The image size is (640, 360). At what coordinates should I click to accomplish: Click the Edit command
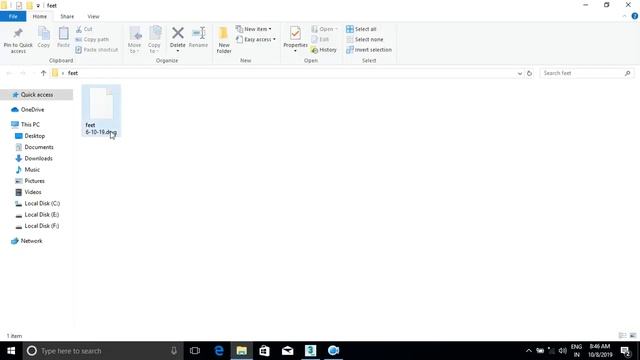320,39
